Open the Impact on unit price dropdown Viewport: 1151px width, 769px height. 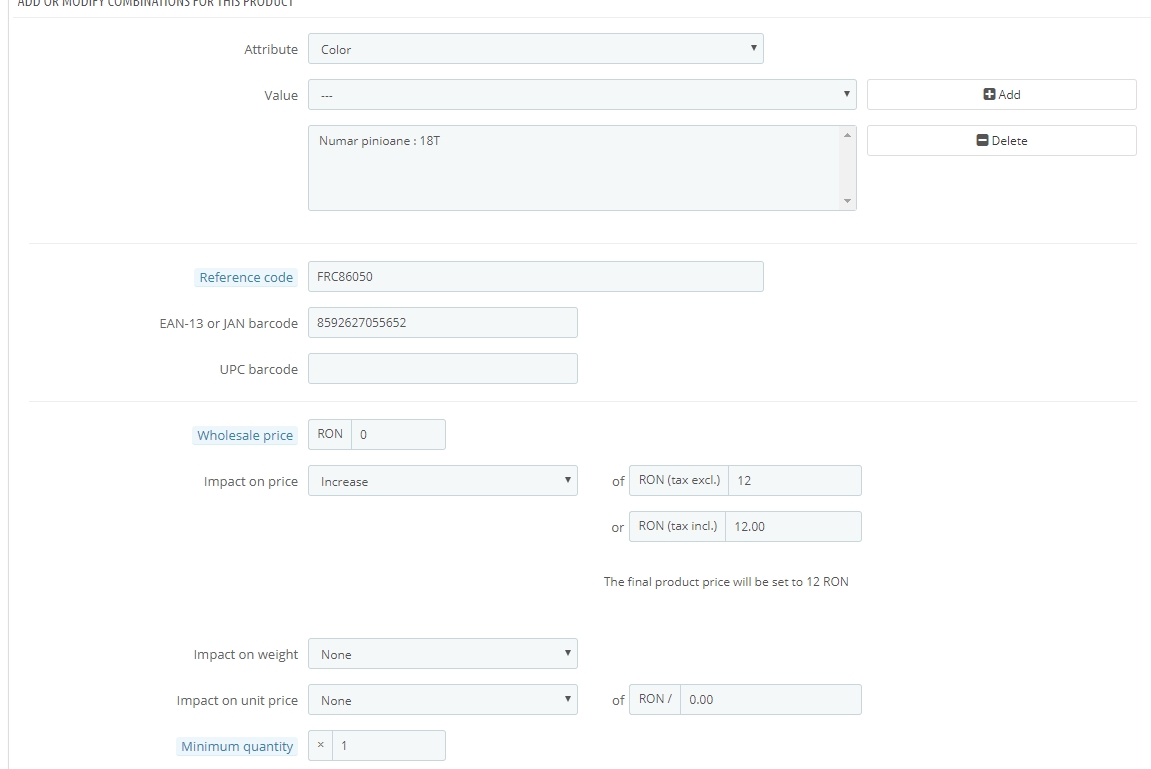tap(442, 701)
